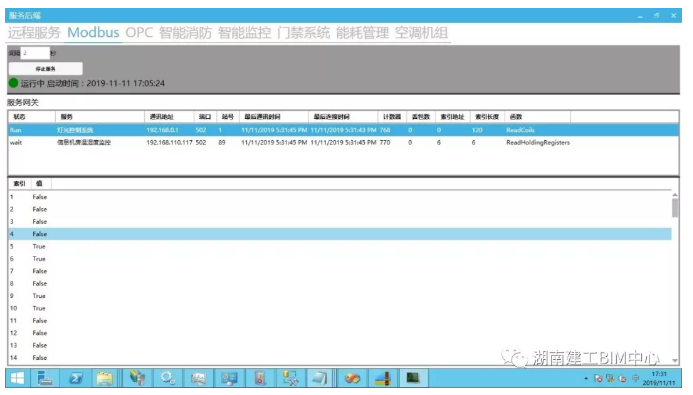Sort by the 通讯地址 column header

tap(169, 117)
